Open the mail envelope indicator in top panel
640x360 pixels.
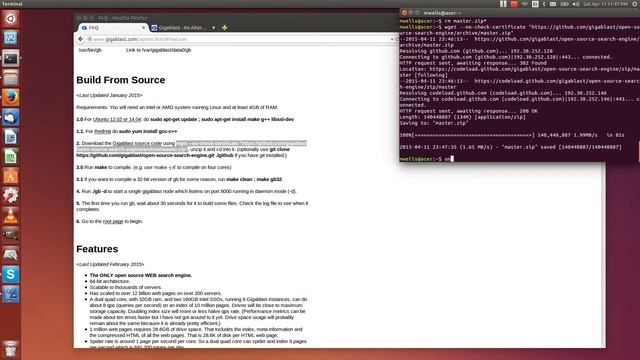click(553, 4)
